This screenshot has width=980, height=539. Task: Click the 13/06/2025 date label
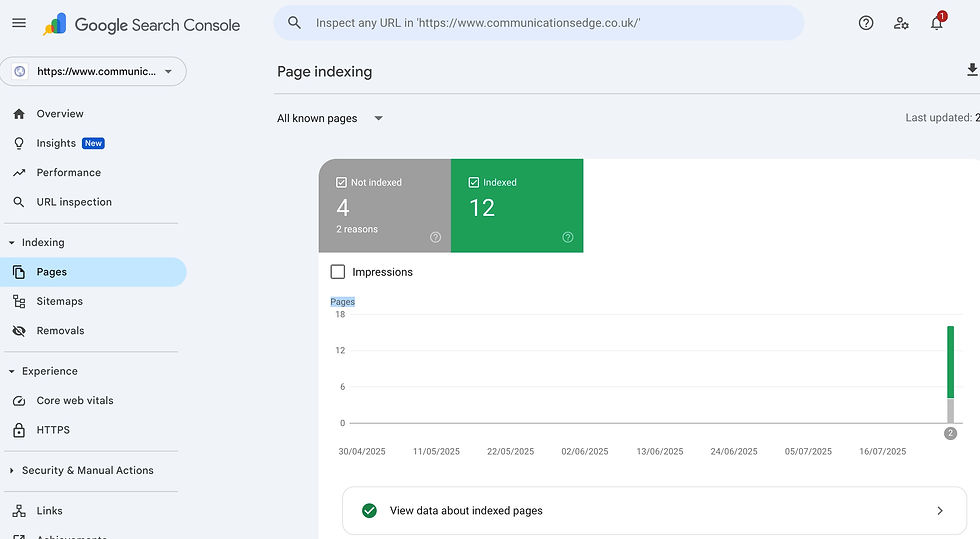click(x=659, y=451)
